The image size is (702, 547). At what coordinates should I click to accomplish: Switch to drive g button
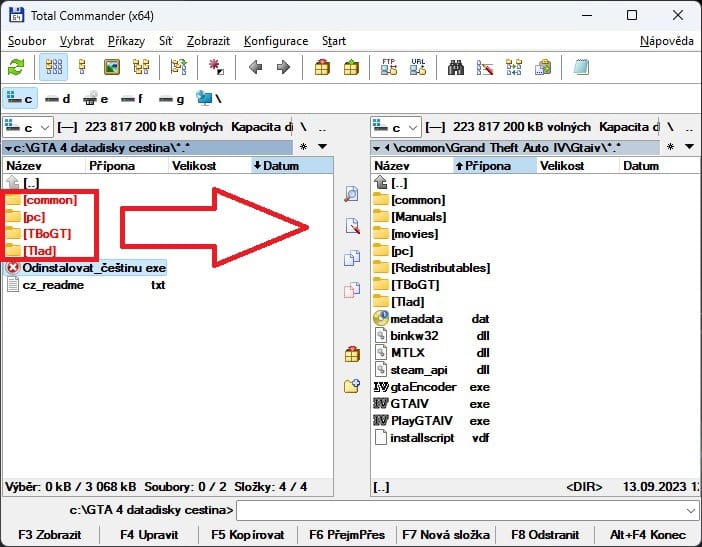pos(171,98)
